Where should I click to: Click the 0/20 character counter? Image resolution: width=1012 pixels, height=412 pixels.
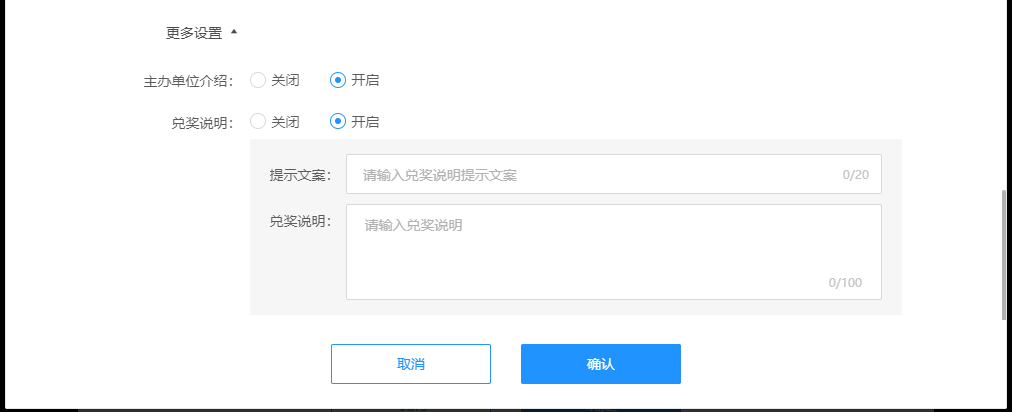[856, 175]
